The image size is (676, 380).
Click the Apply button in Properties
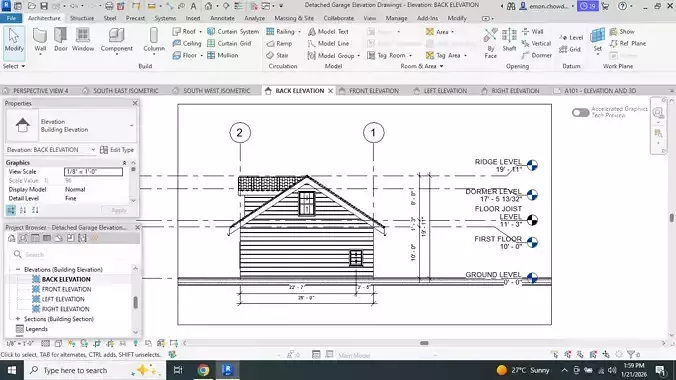pyautogui.click(x=119, y=210)
